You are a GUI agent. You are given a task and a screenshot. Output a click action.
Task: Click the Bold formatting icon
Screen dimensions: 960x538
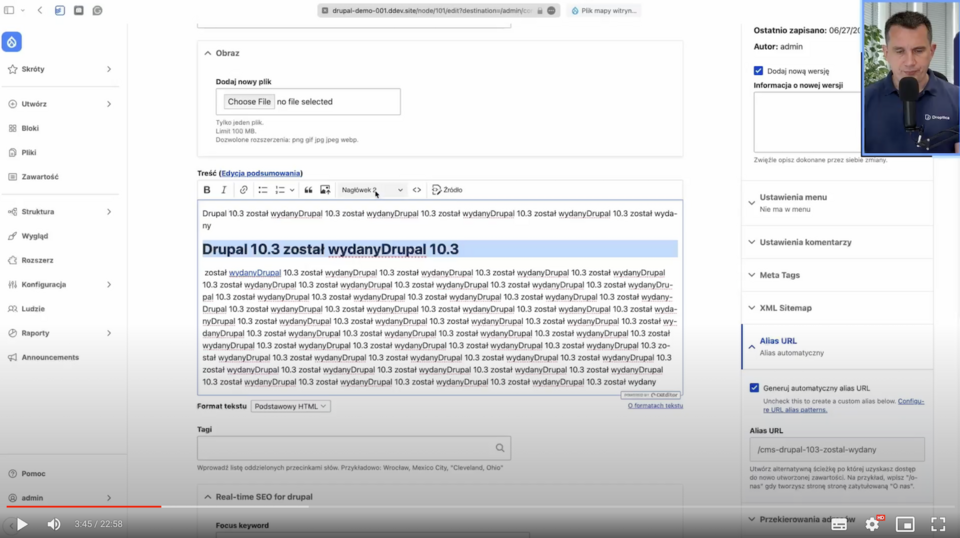pyautogui.click(x=207, y=190)
